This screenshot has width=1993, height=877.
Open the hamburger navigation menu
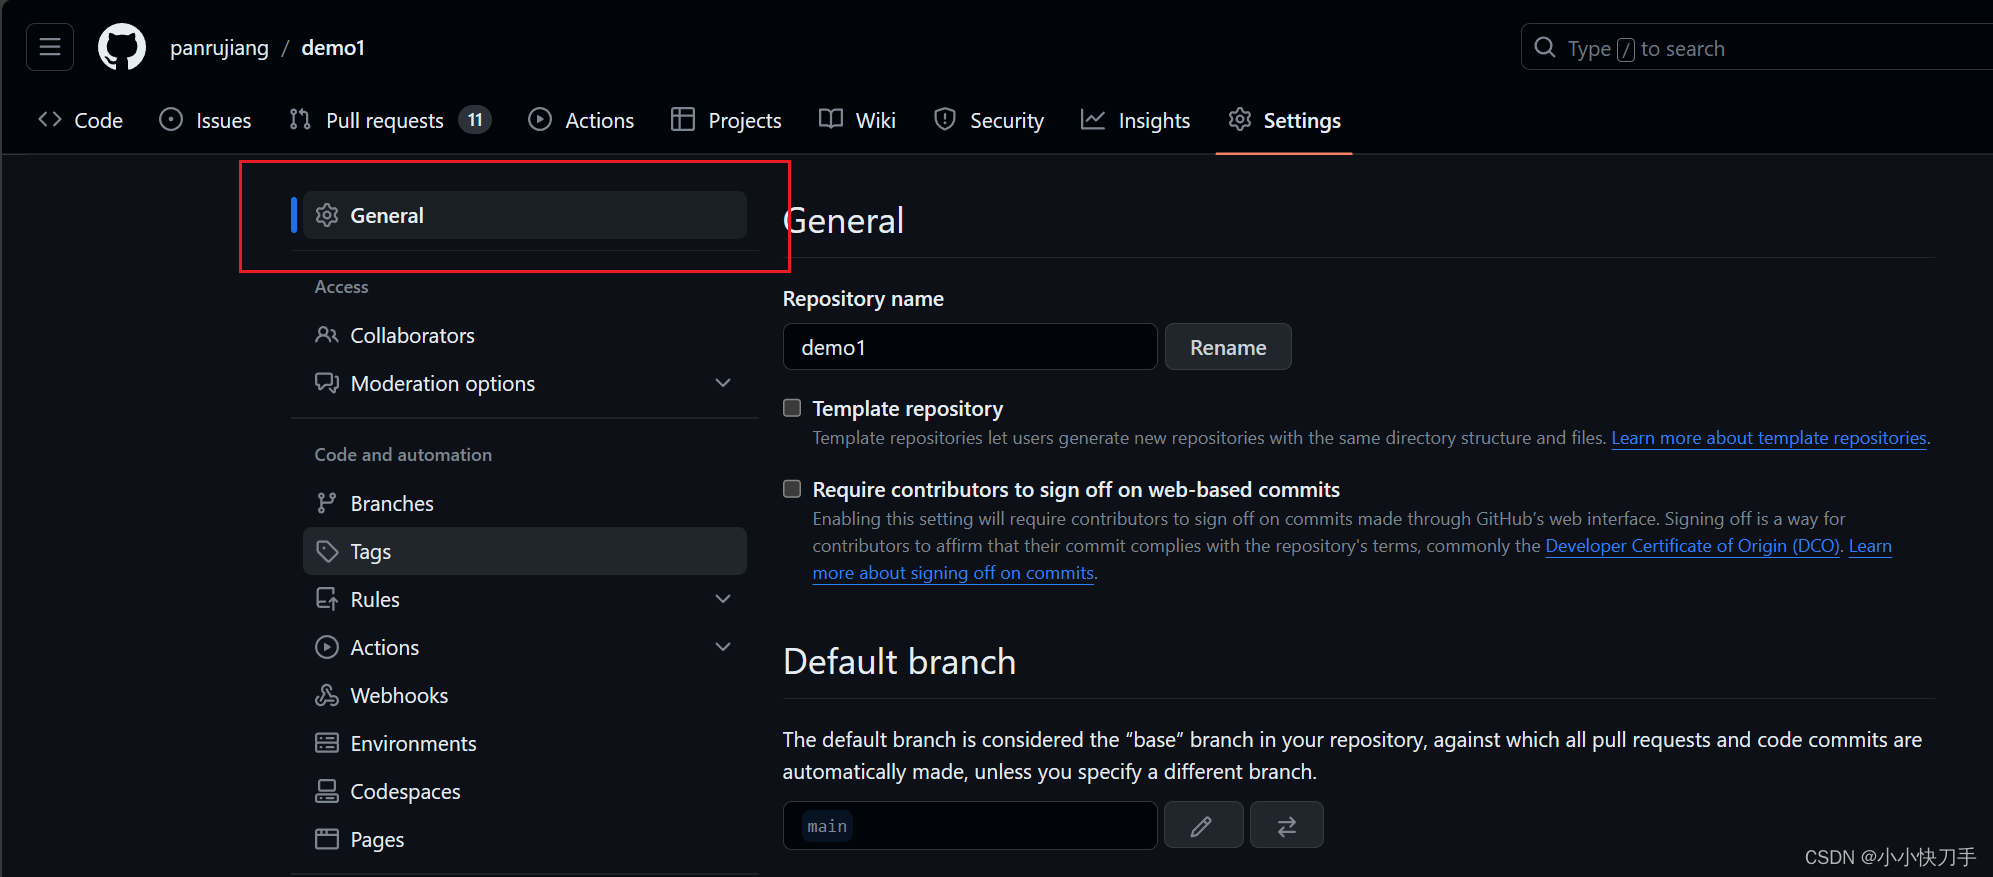(x=50, y=47)
